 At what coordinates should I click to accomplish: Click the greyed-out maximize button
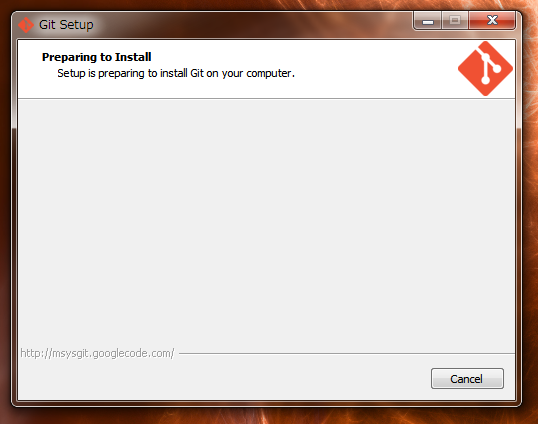[x=455, y=21]
